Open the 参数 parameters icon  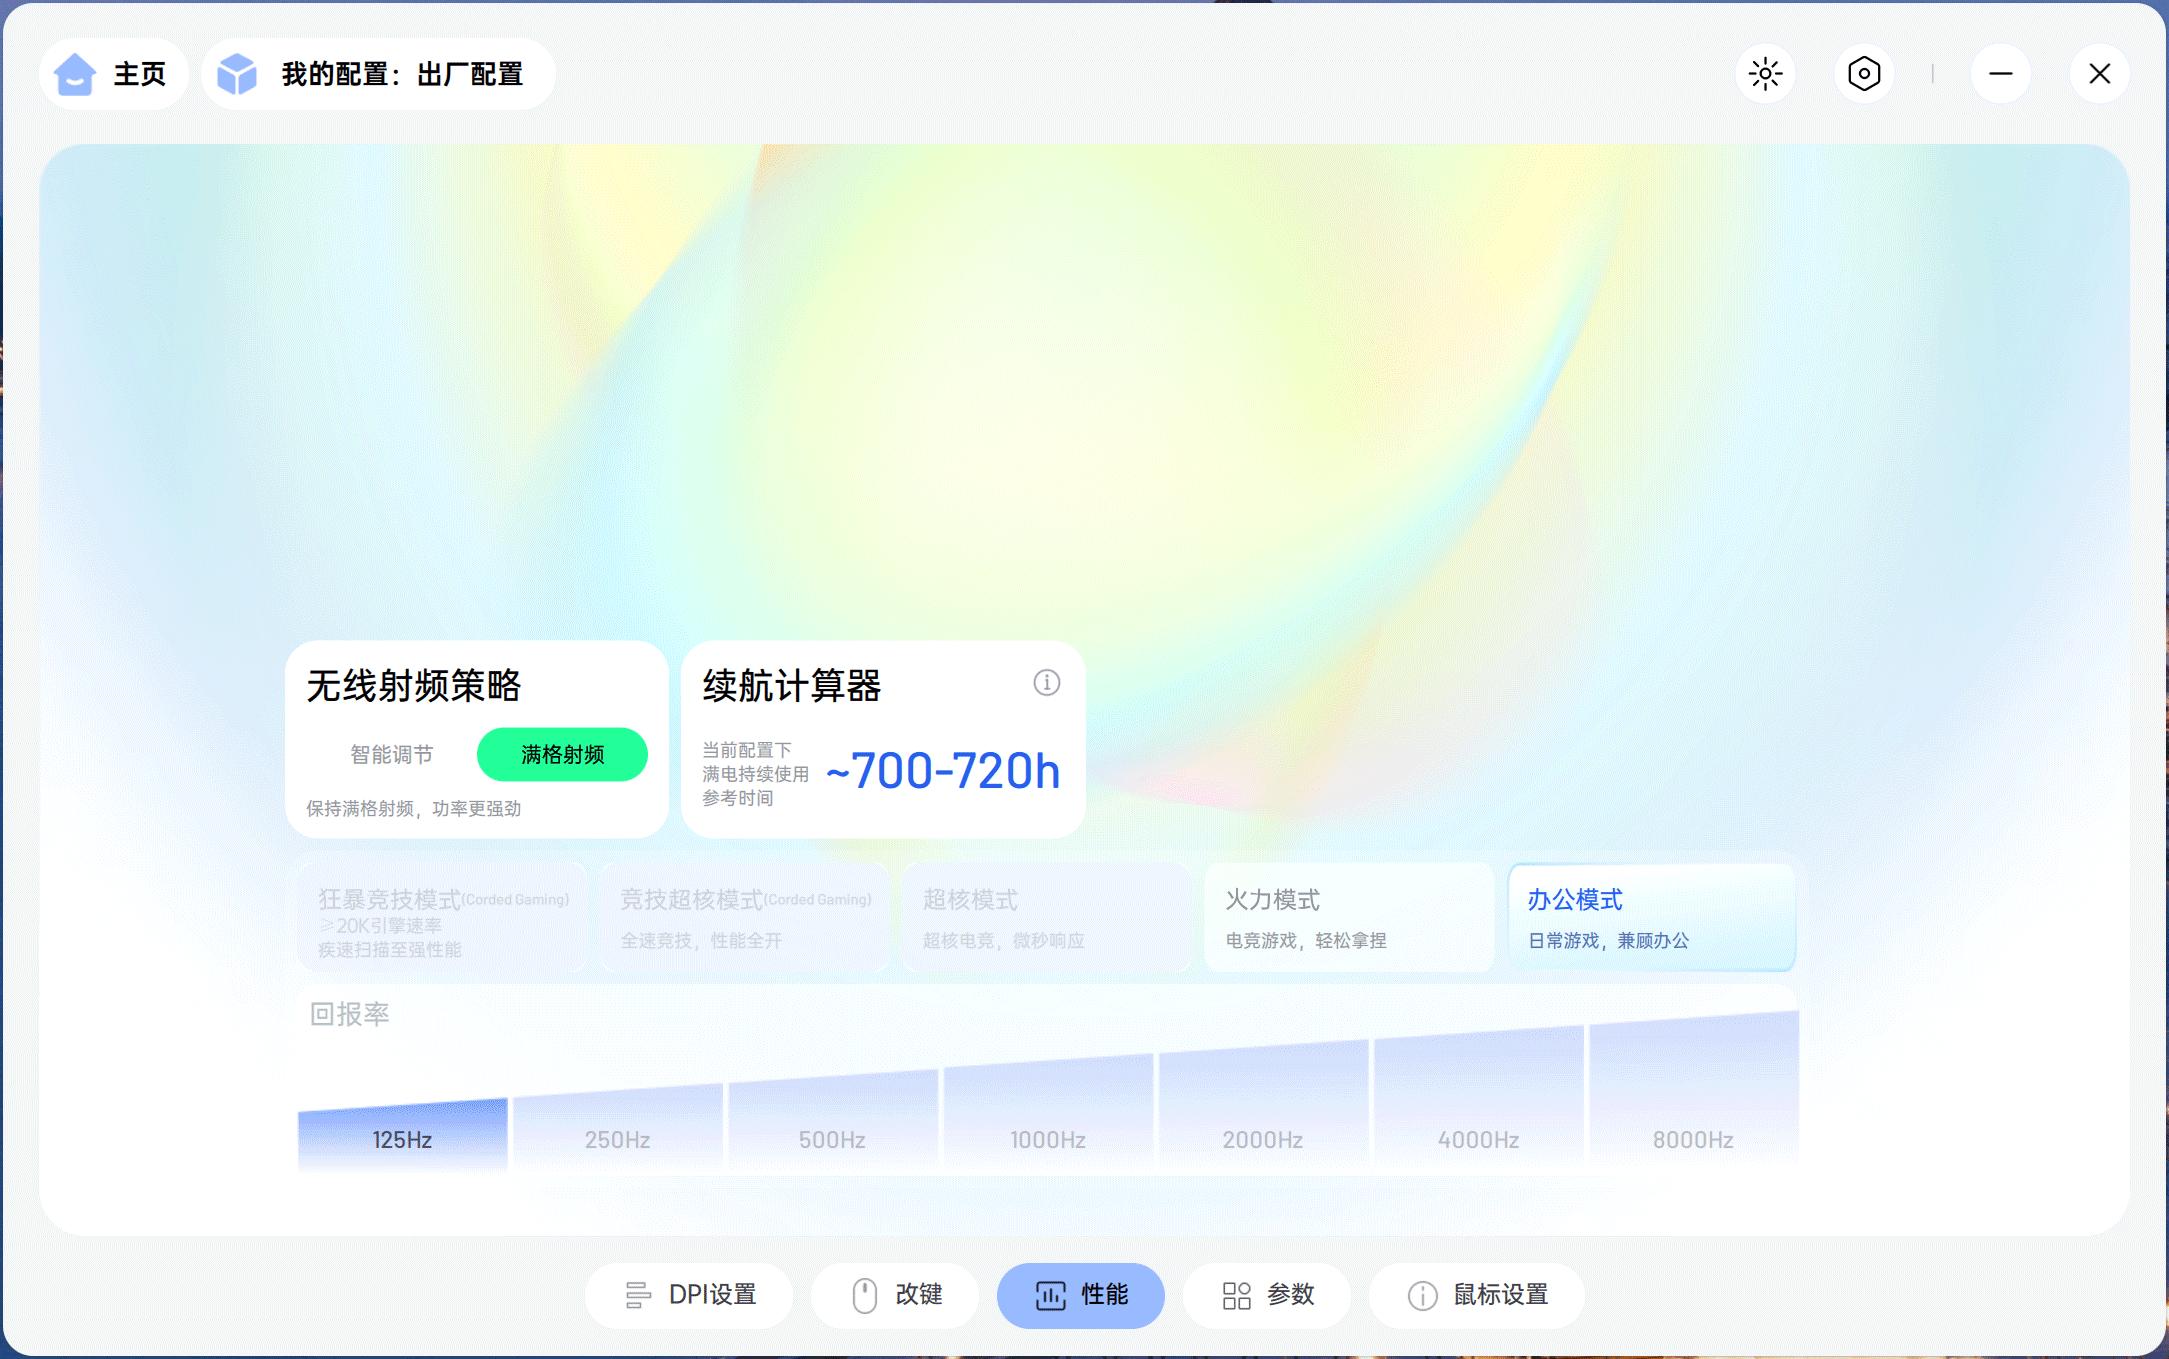pyautogui.click(x=1236, y=1295)
